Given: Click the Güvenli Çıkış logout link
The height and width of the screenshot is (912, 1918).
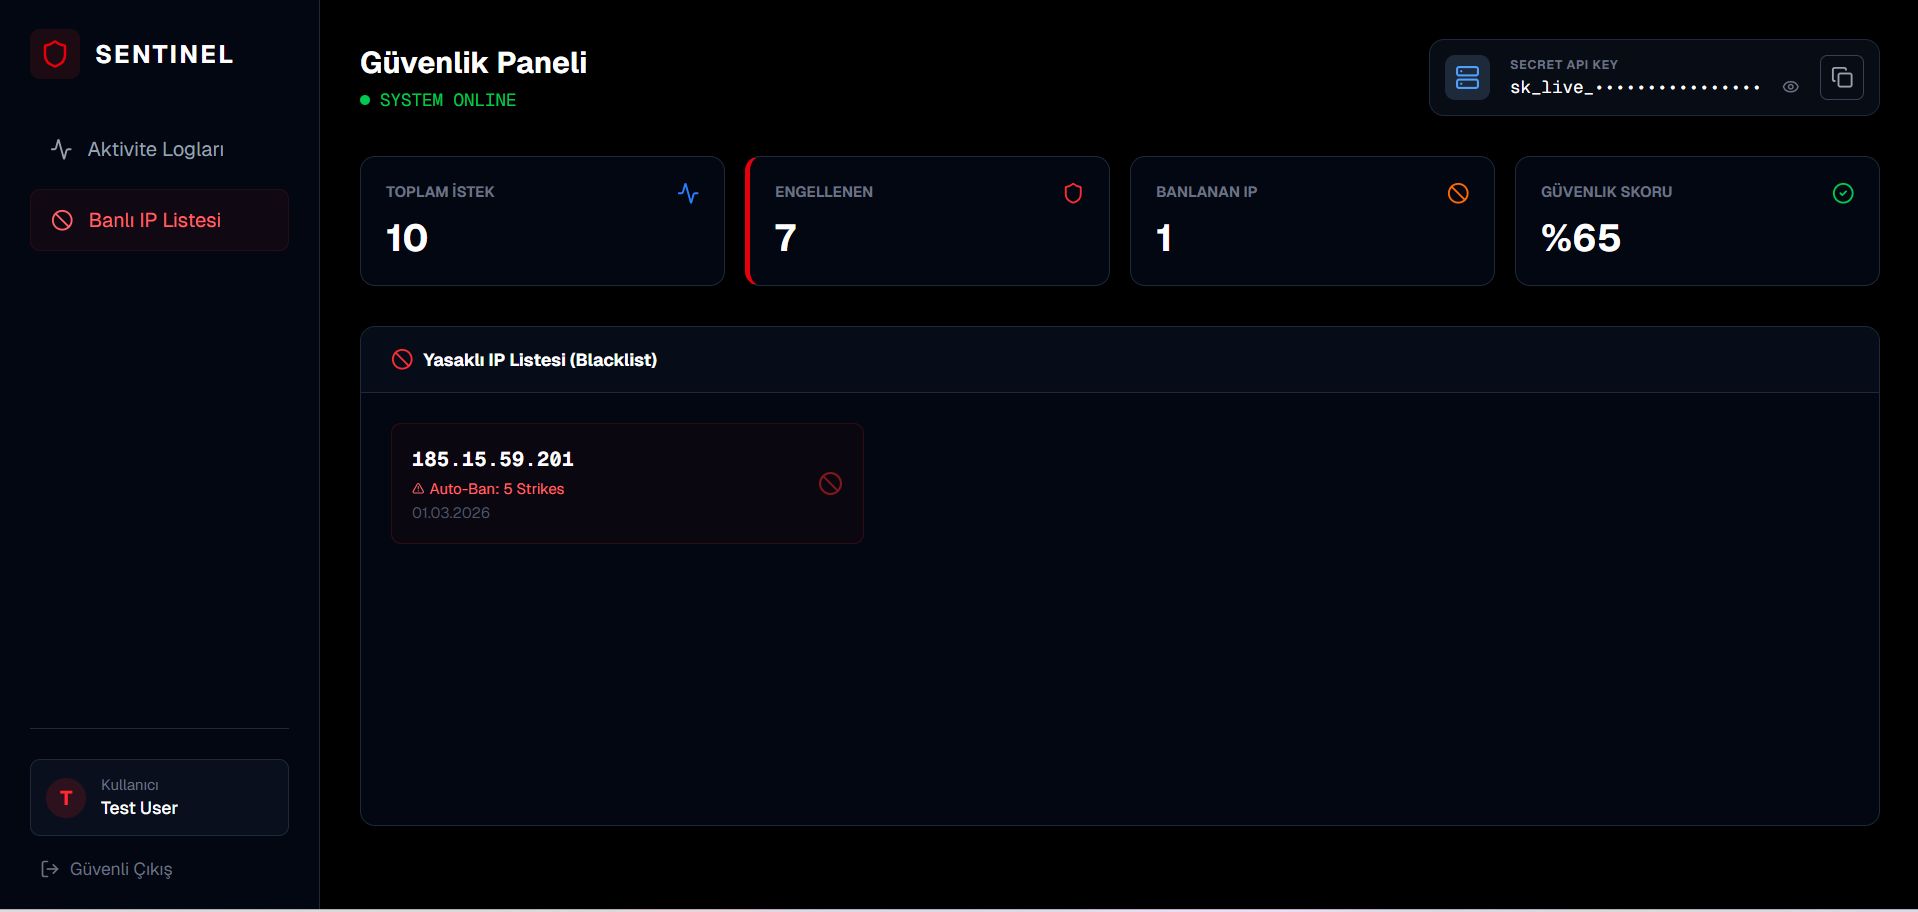Looking at the screenshot, I should [x=107, y=869].
